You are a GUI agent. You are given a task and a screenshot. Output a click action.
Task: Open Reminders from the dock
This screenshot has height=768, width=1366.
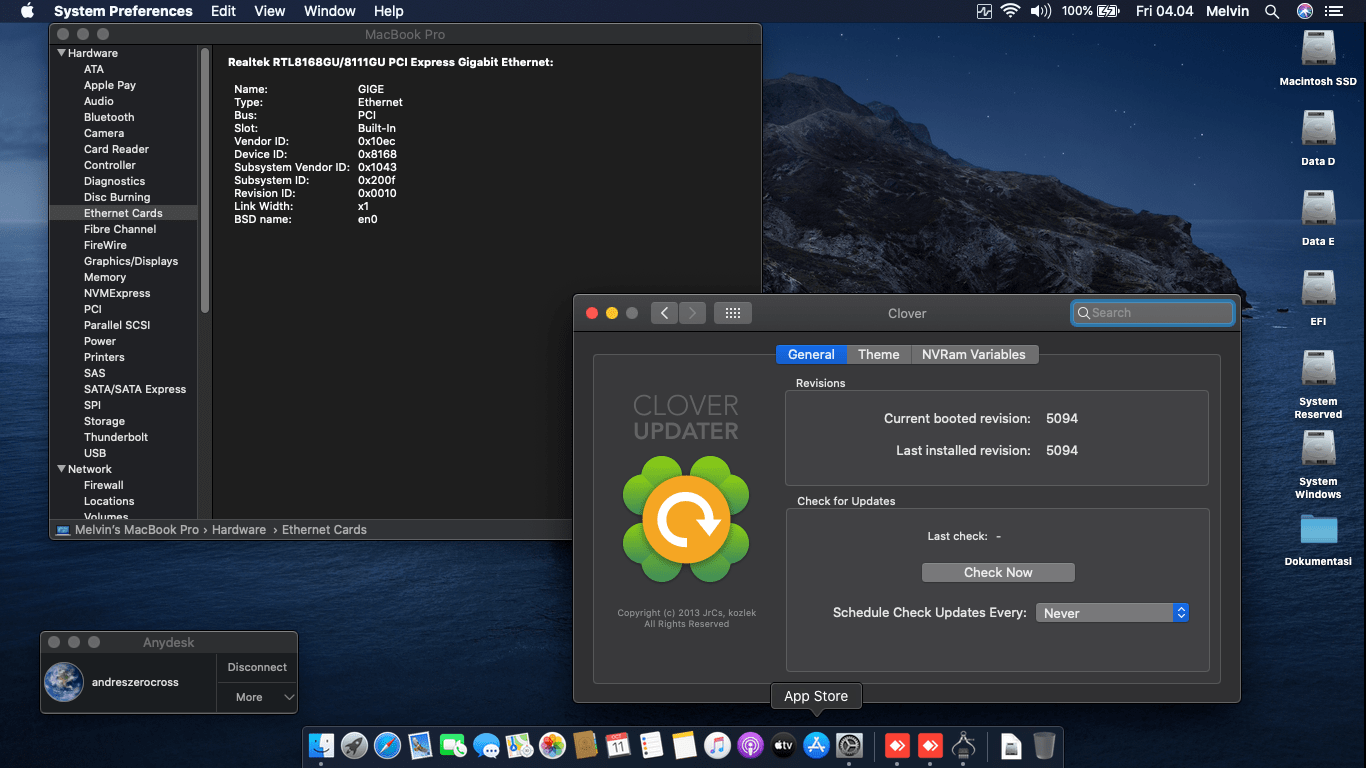pos(651,745)
